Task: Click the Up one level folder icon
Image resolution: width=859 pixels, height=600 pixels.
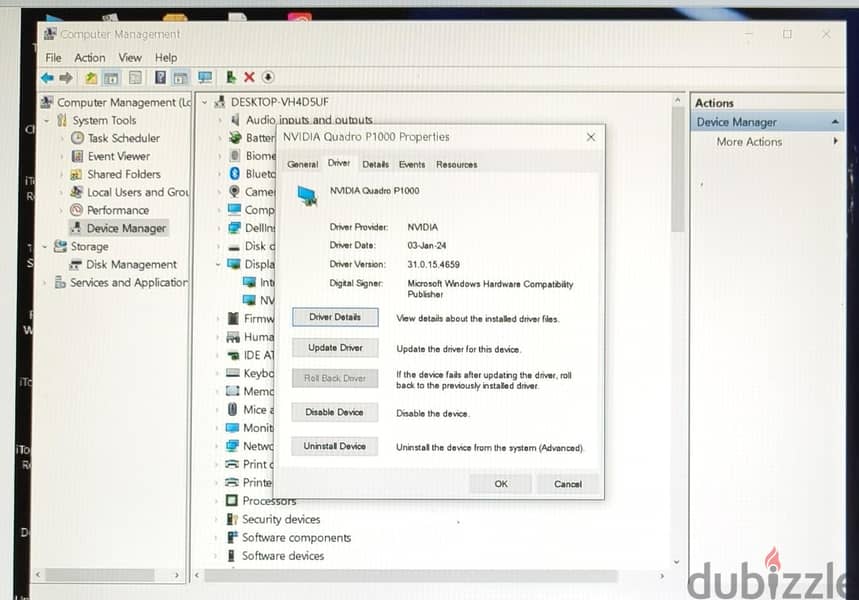Action: pyautogui.click(x=91, y=78)
